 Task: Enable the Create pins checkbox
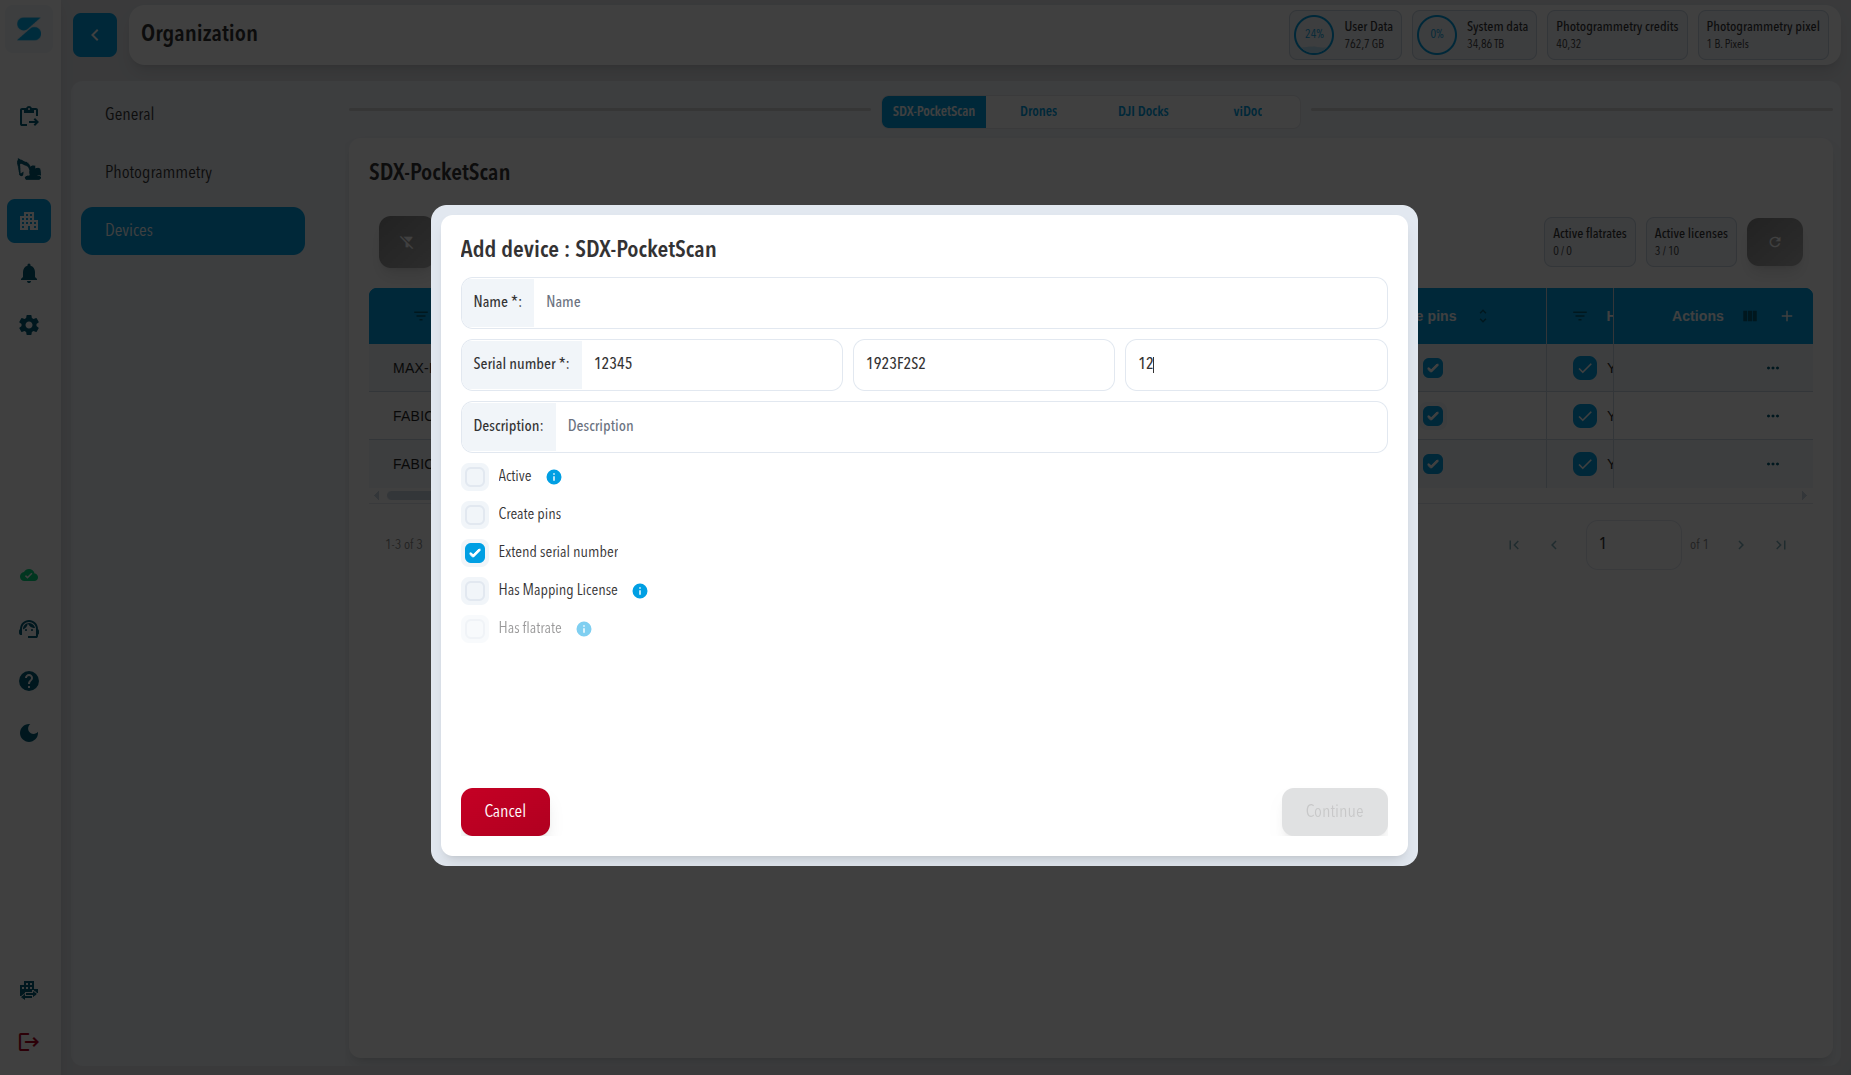pyautogui.click(x=475, y=515)
